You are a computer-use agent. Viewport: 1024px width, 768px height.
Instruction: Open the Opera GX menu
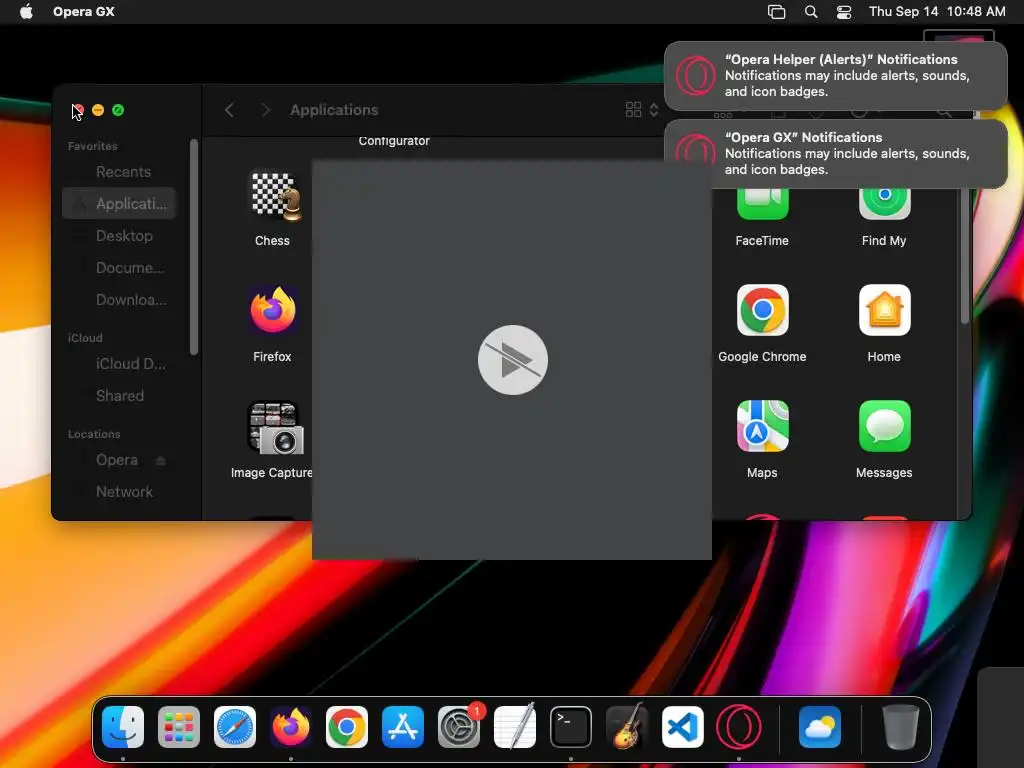tap(84, 11)
